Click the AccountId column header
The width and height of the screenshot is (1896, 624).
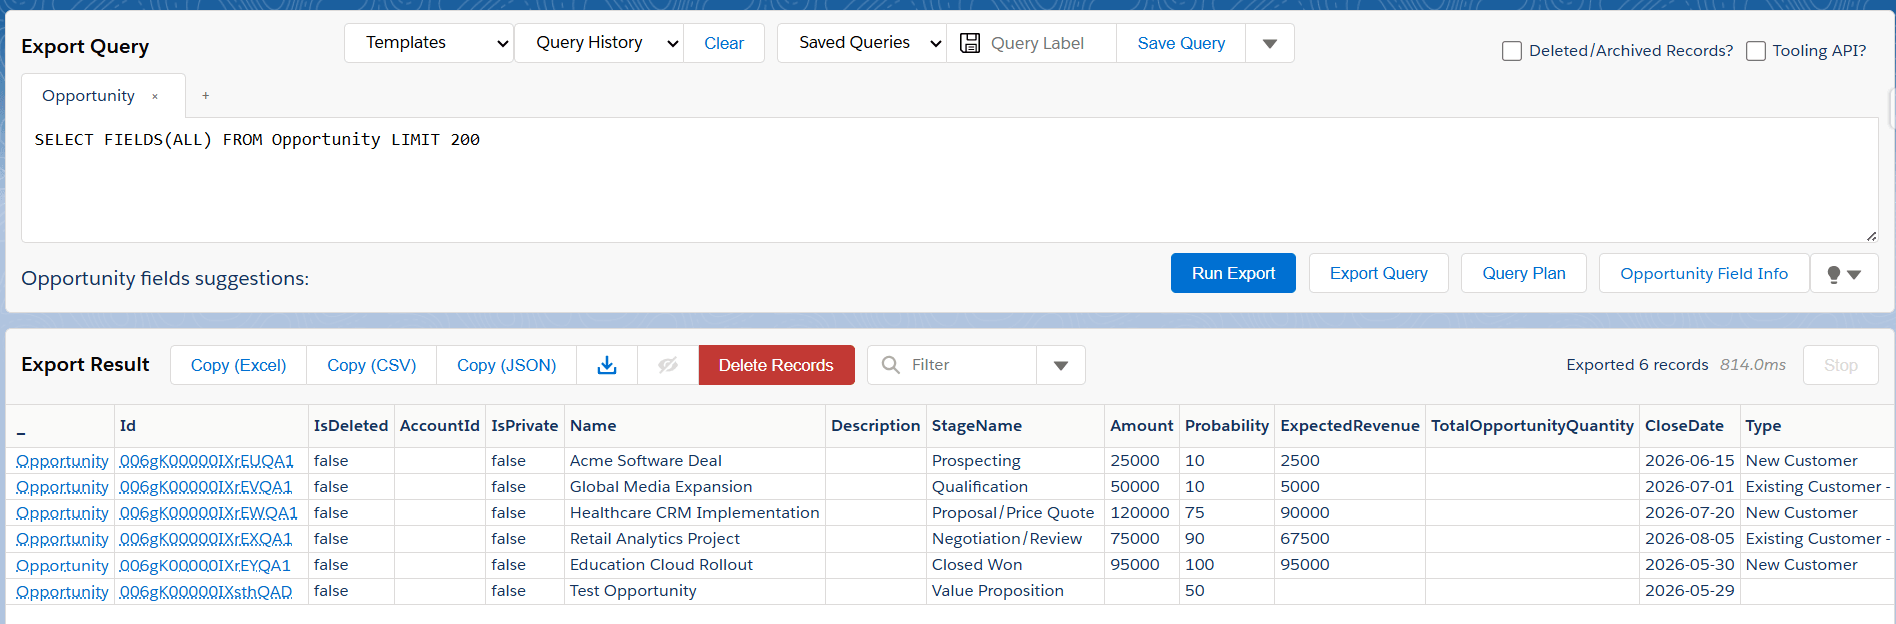[440, 426]
